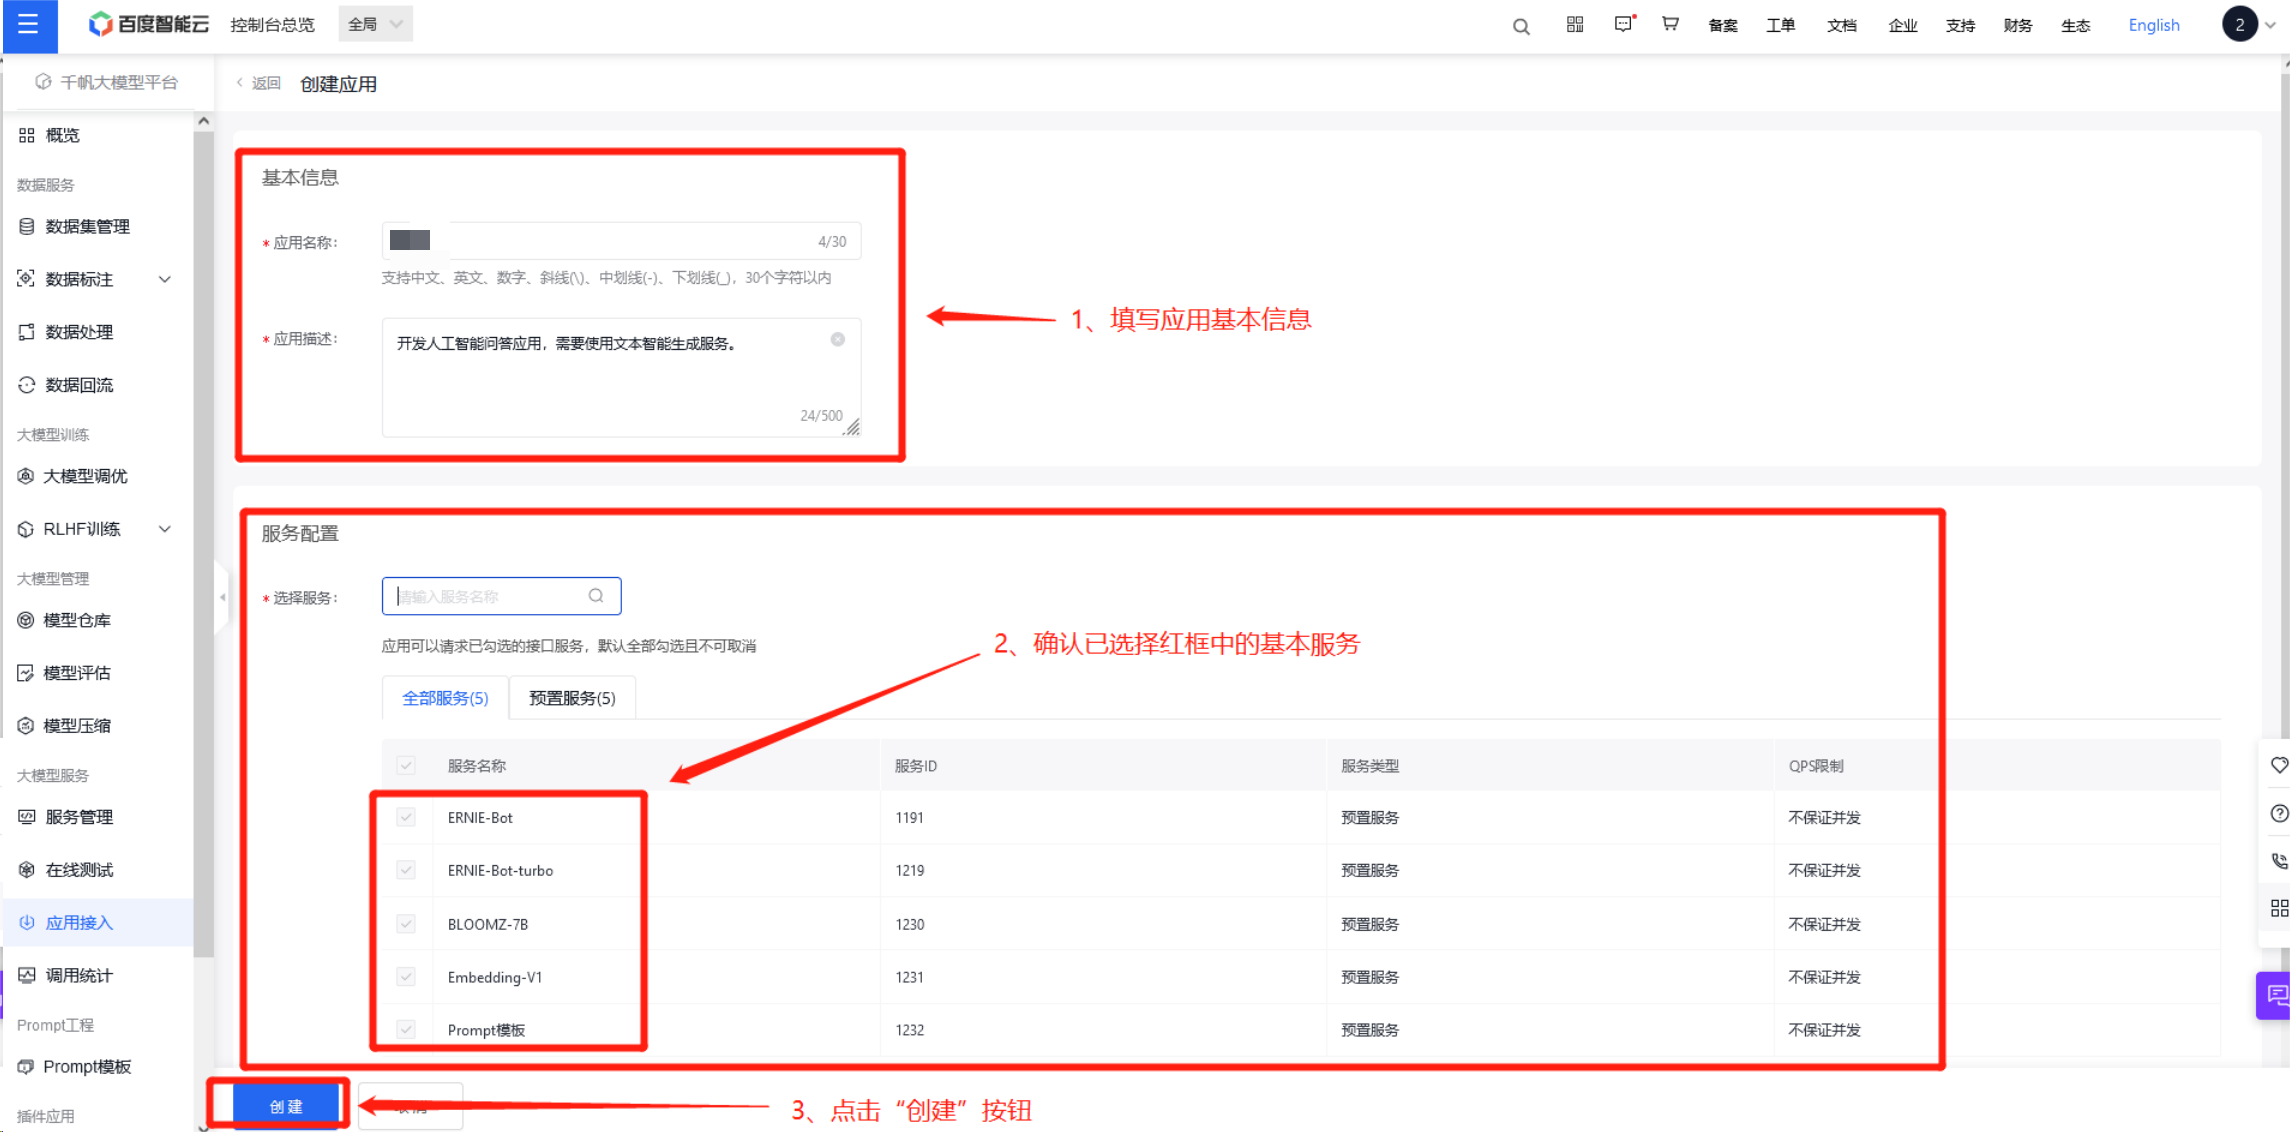Open 数据集管理 in sidebar
Image resolution: width=2290 pixels, height=1132 pixels.
87,226
